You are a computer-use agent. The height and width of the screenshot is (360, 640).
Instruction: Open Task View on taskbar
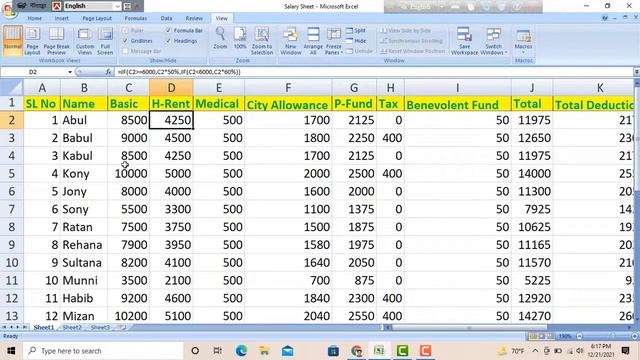[218, 351]
